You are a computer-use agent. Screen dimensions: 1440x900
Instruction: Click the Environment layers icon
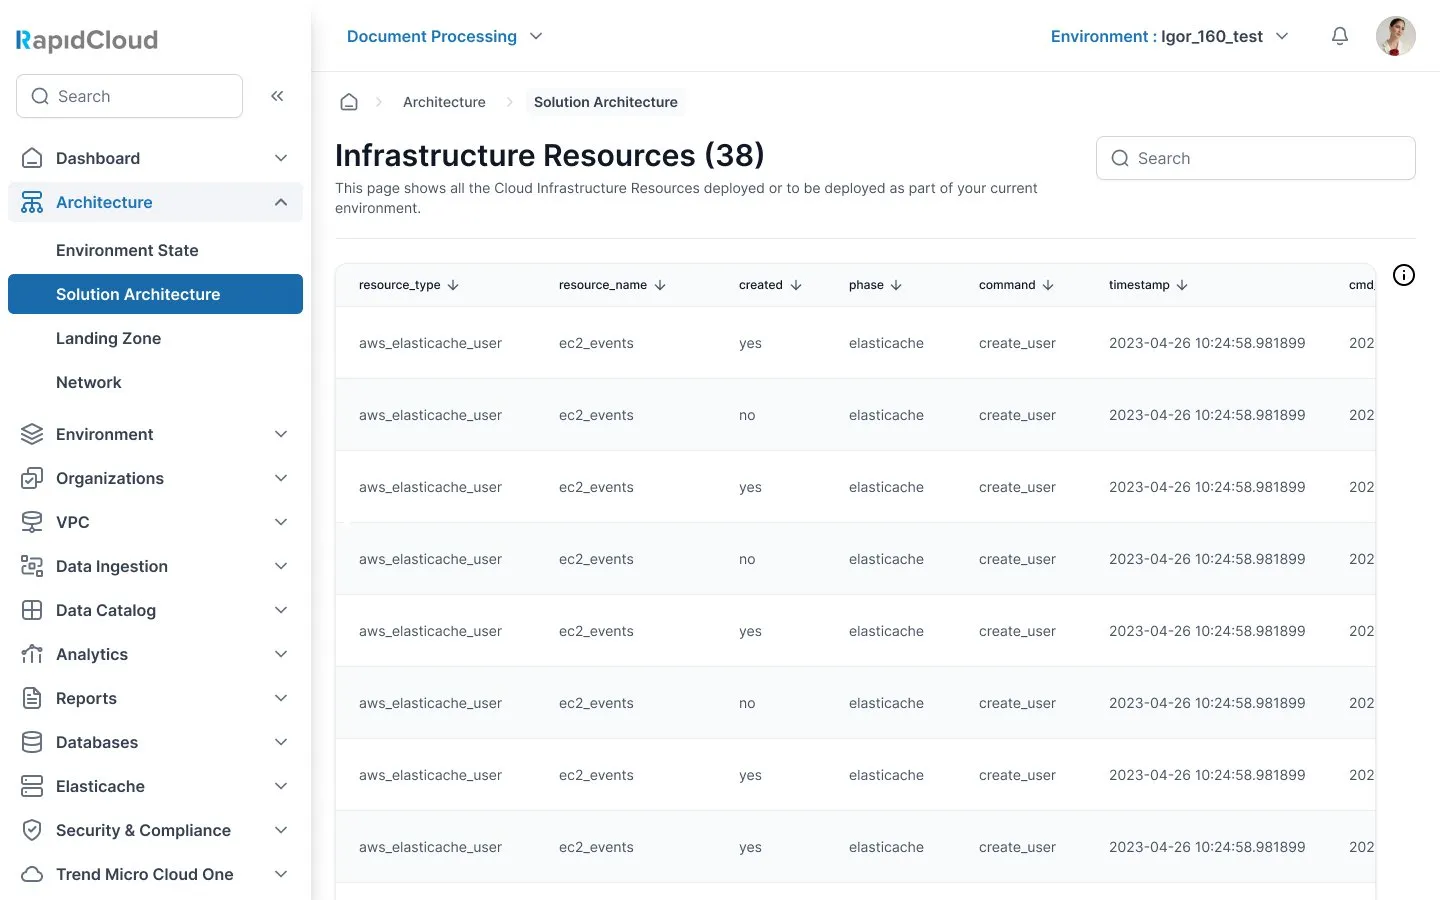(32, 434)
